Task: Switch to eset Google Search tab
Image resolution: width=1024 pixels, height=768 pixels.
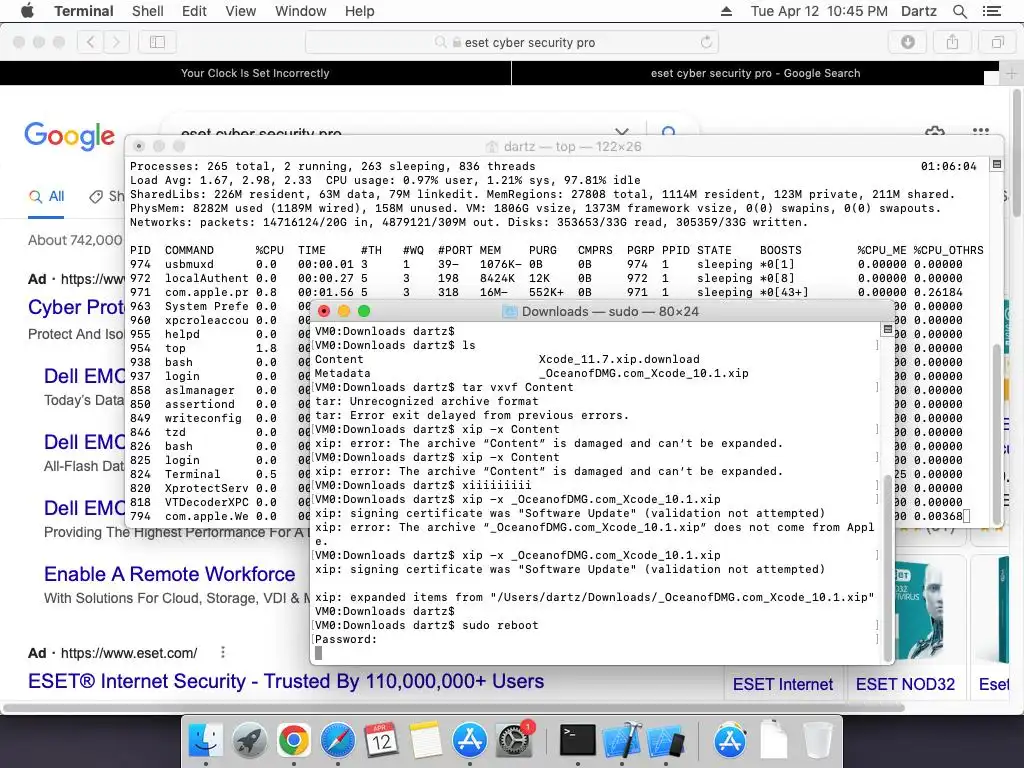Action: click(755, 73)
